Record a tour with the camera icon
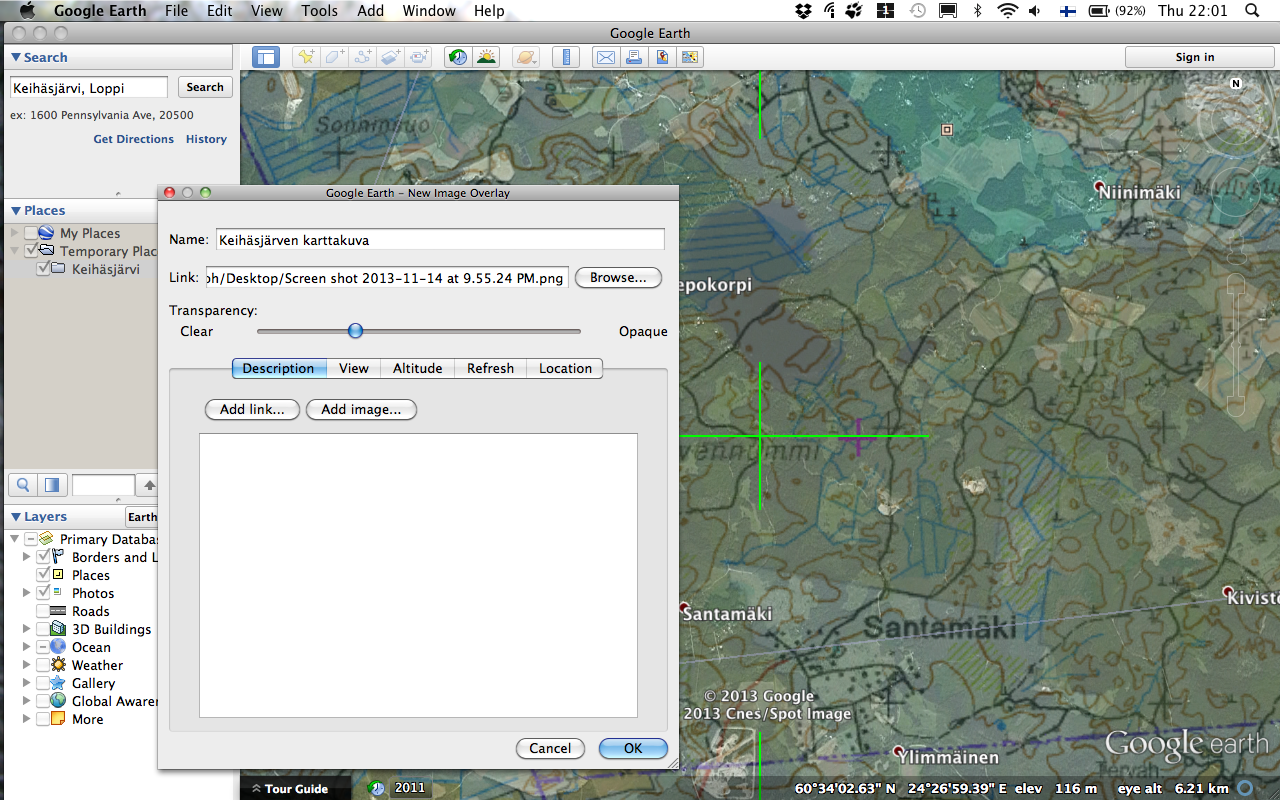Viewport: 1280px width, 800px height. 420,57
